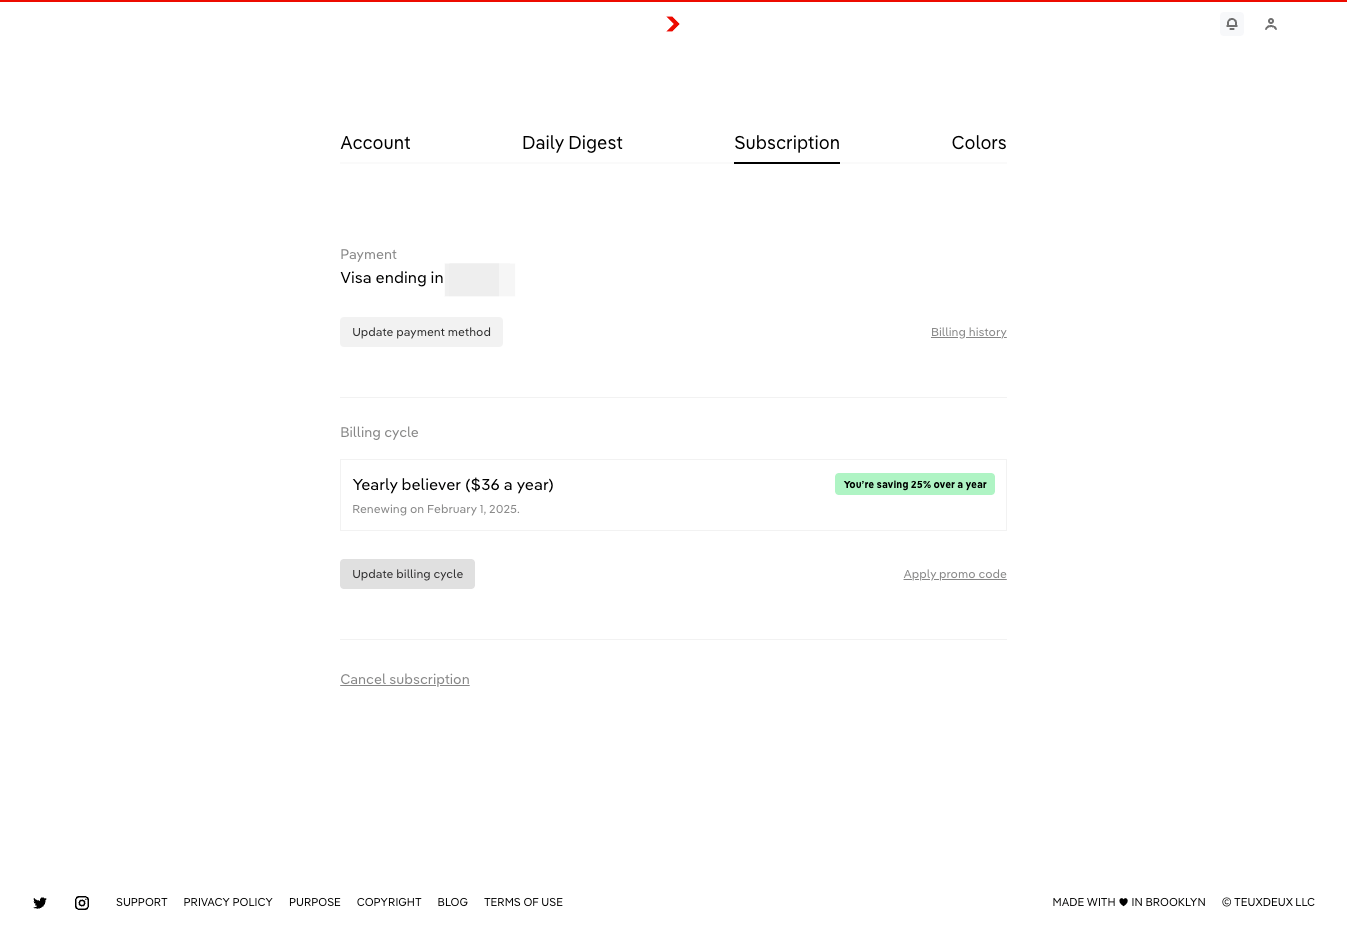Viewport: 1347px width, 943px height.
Task: Click the saving 25% over a year badge
Action: coord(915,484)
